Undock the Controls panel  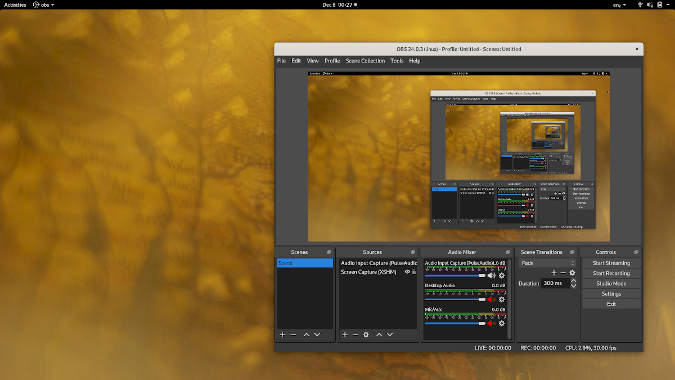[636, 252]
